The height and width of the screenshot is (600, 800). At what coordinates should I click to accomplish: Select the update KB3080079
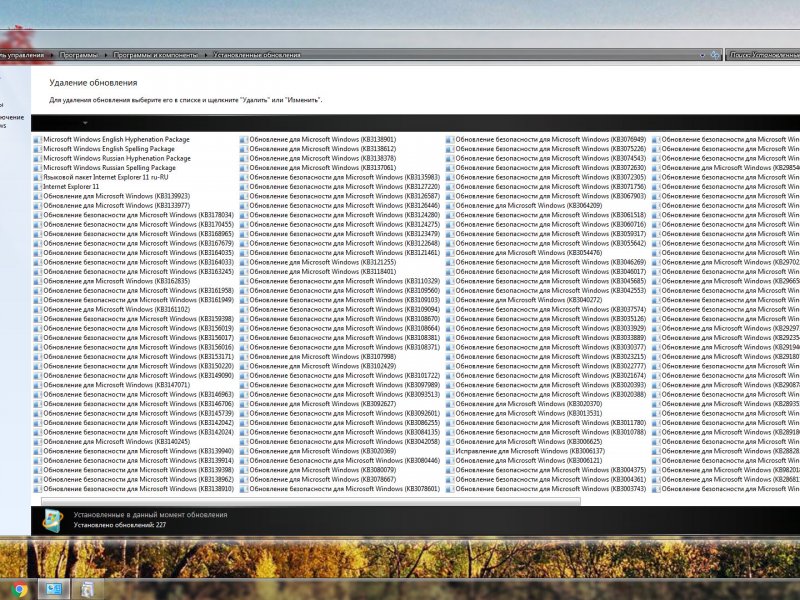pos(322,470)
